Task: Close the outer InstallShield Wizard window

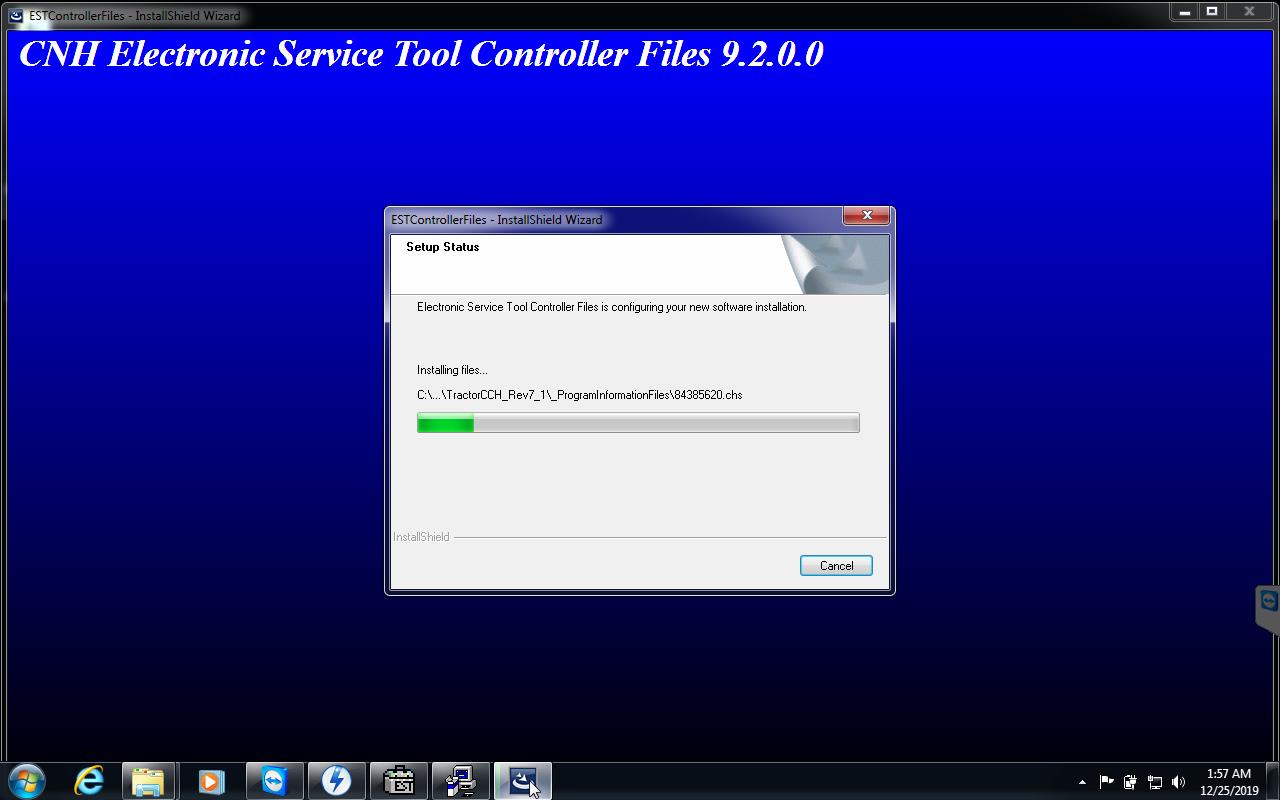Action: [x=1250, y=12]
